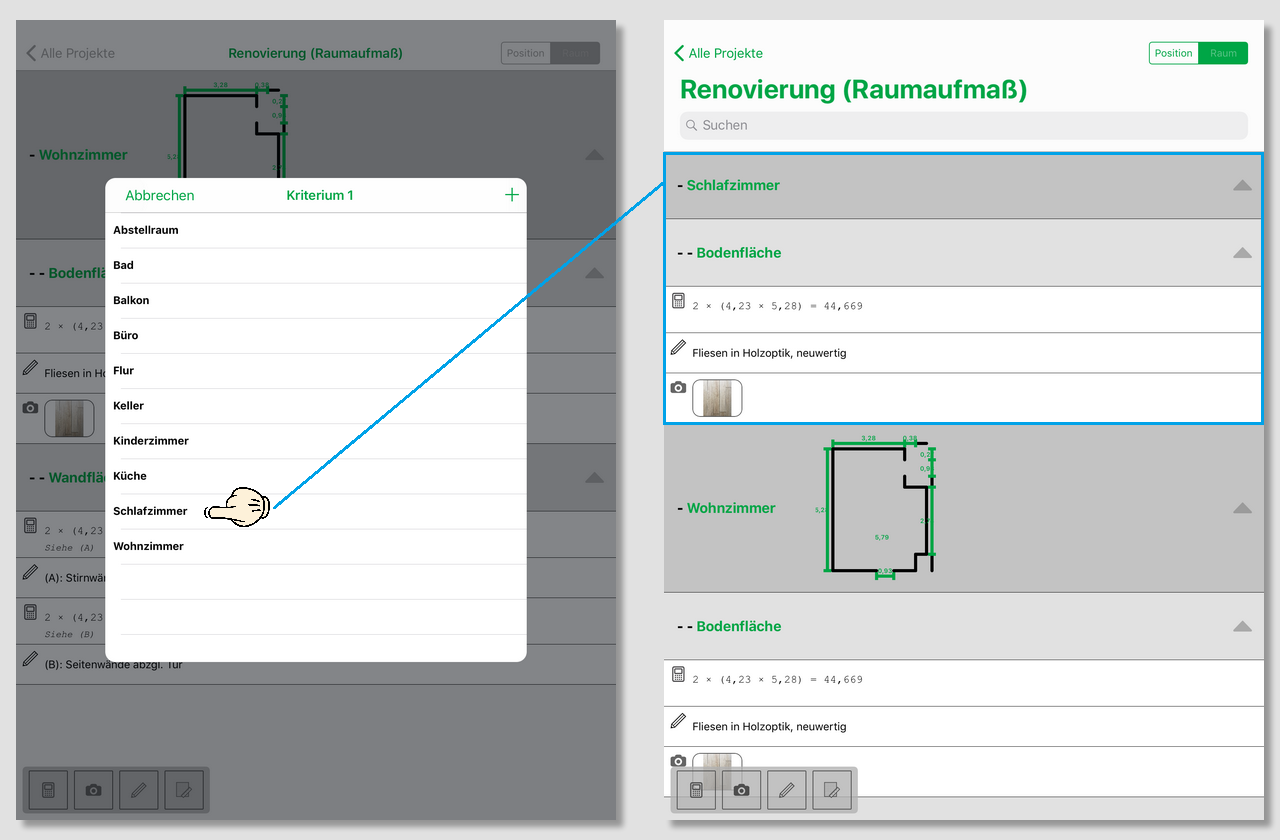1280x840 pixels.
Task: Open Wohnzimmer floor plan sketch in right screen
Action: (x=879, y=507)
